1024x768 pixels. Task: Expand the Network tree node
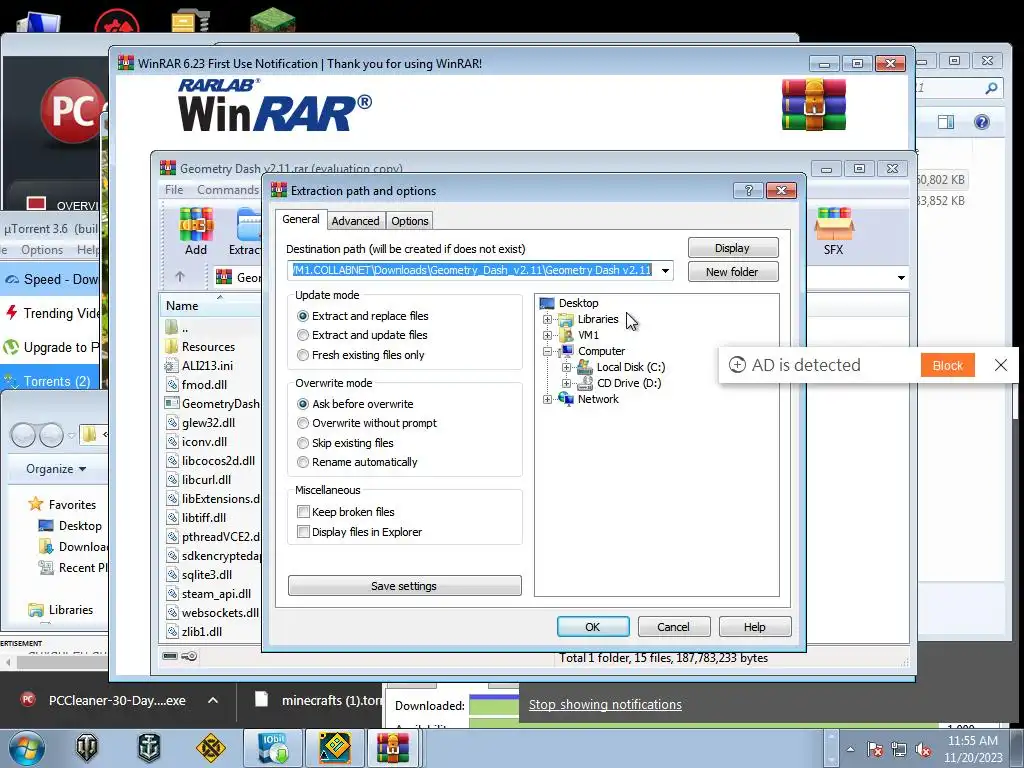547,399
